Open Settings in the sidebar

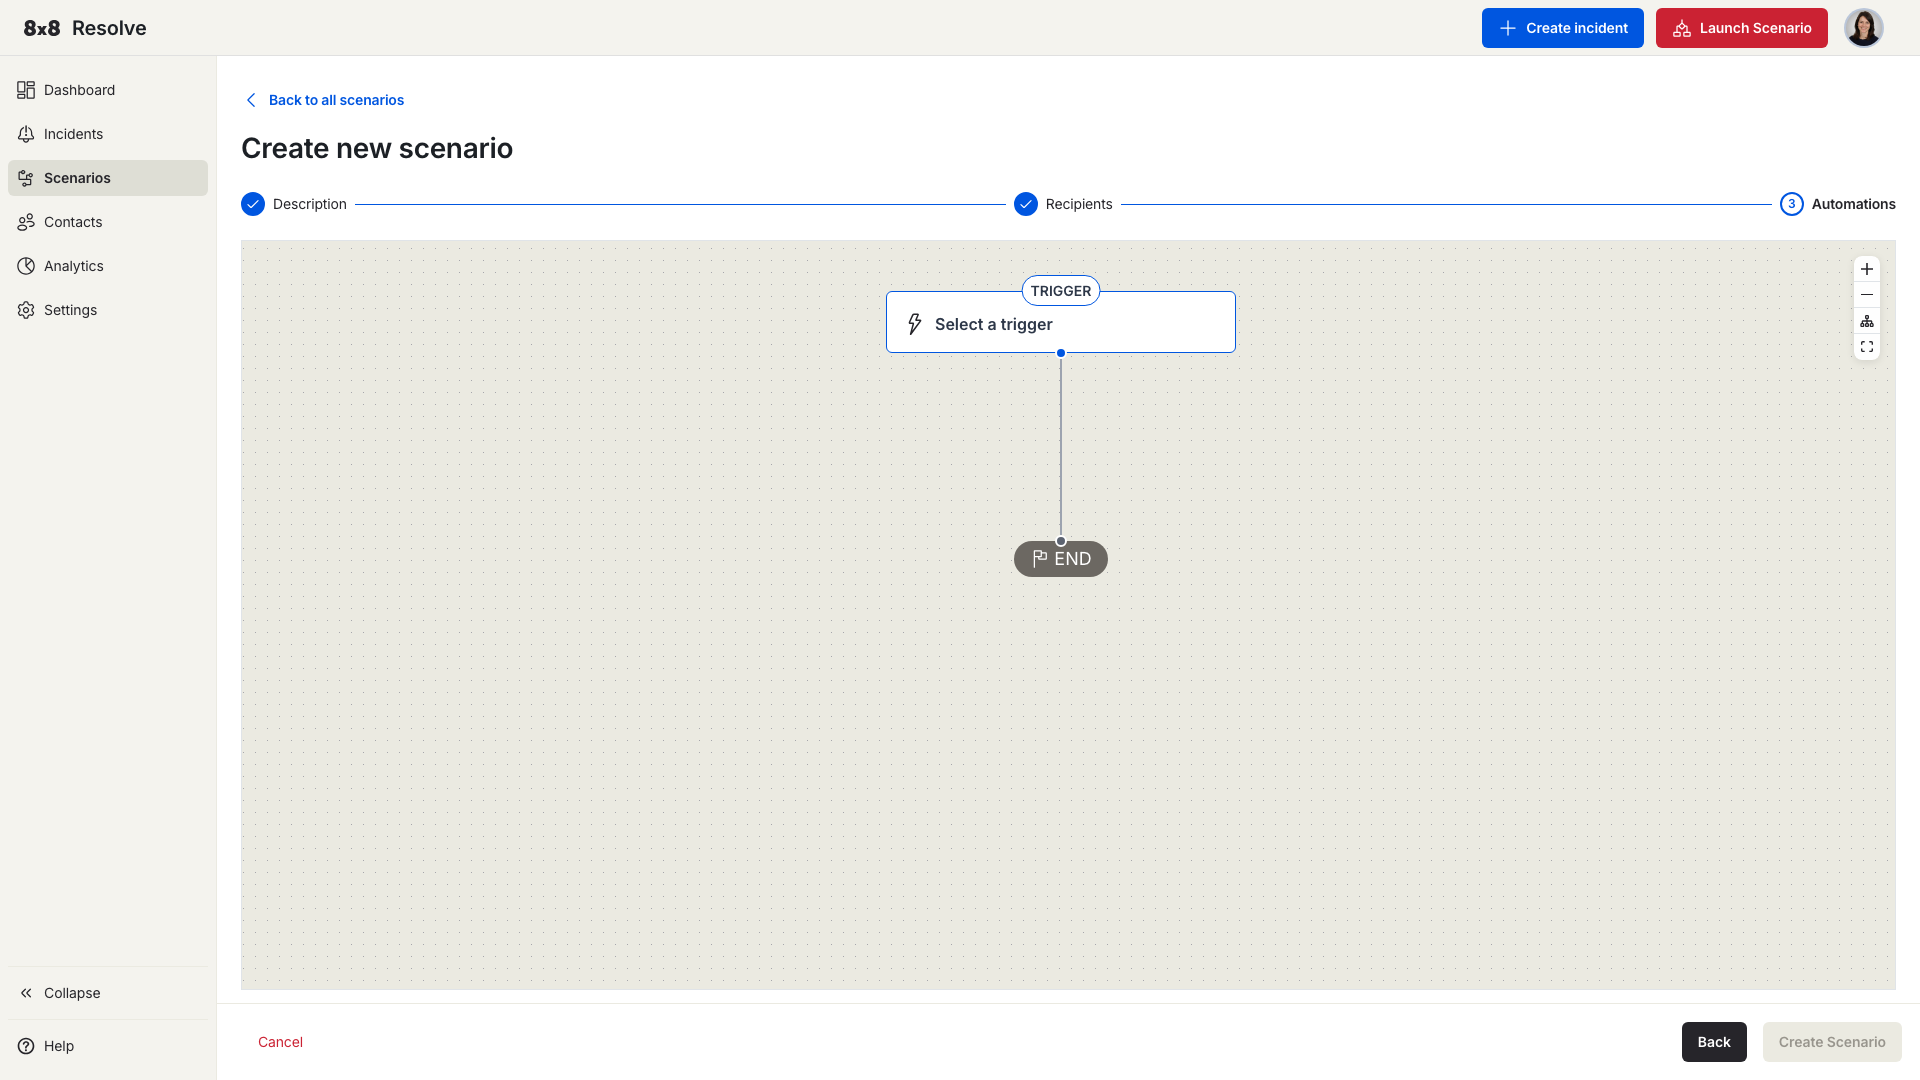[x=108, y=310]
